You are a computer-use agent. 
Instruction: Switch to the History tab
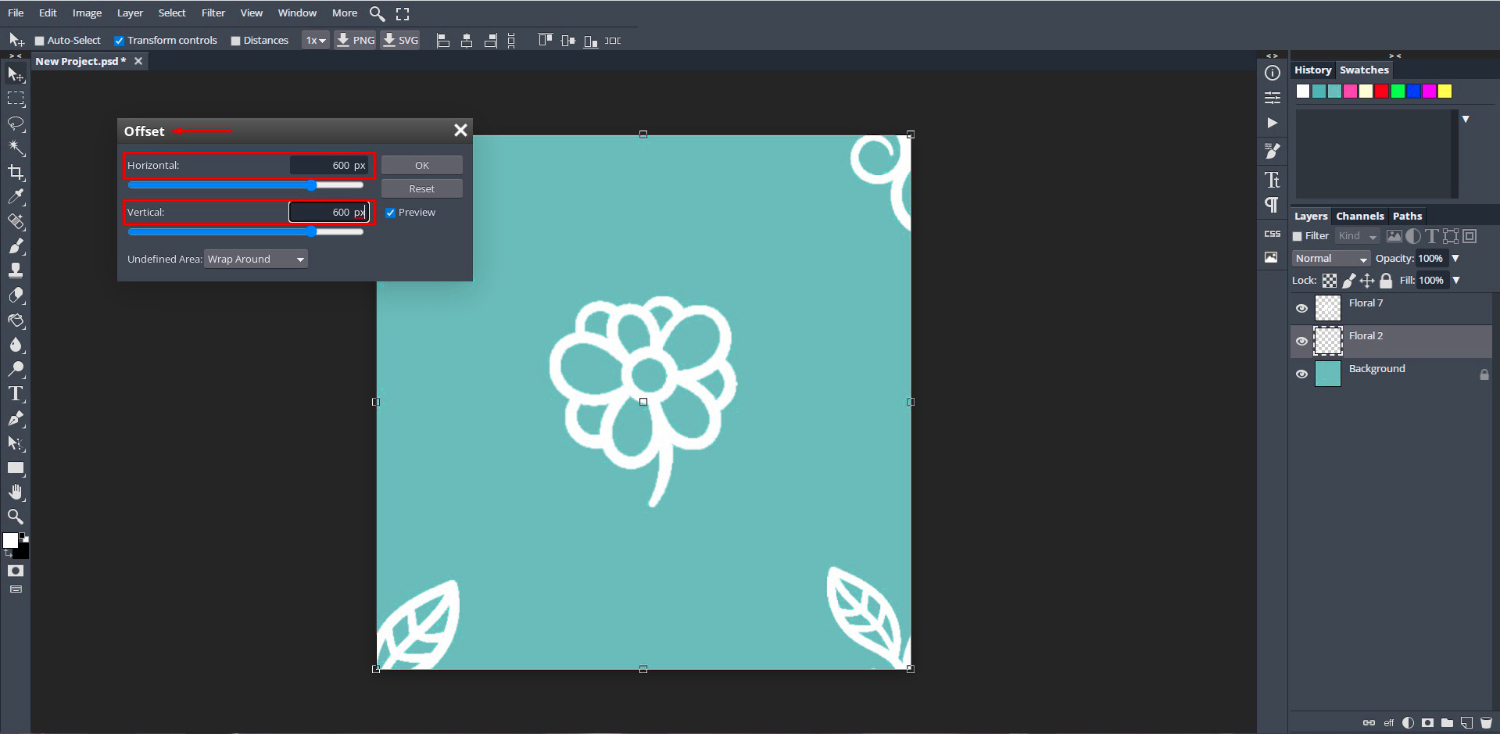click(1313, 70)
